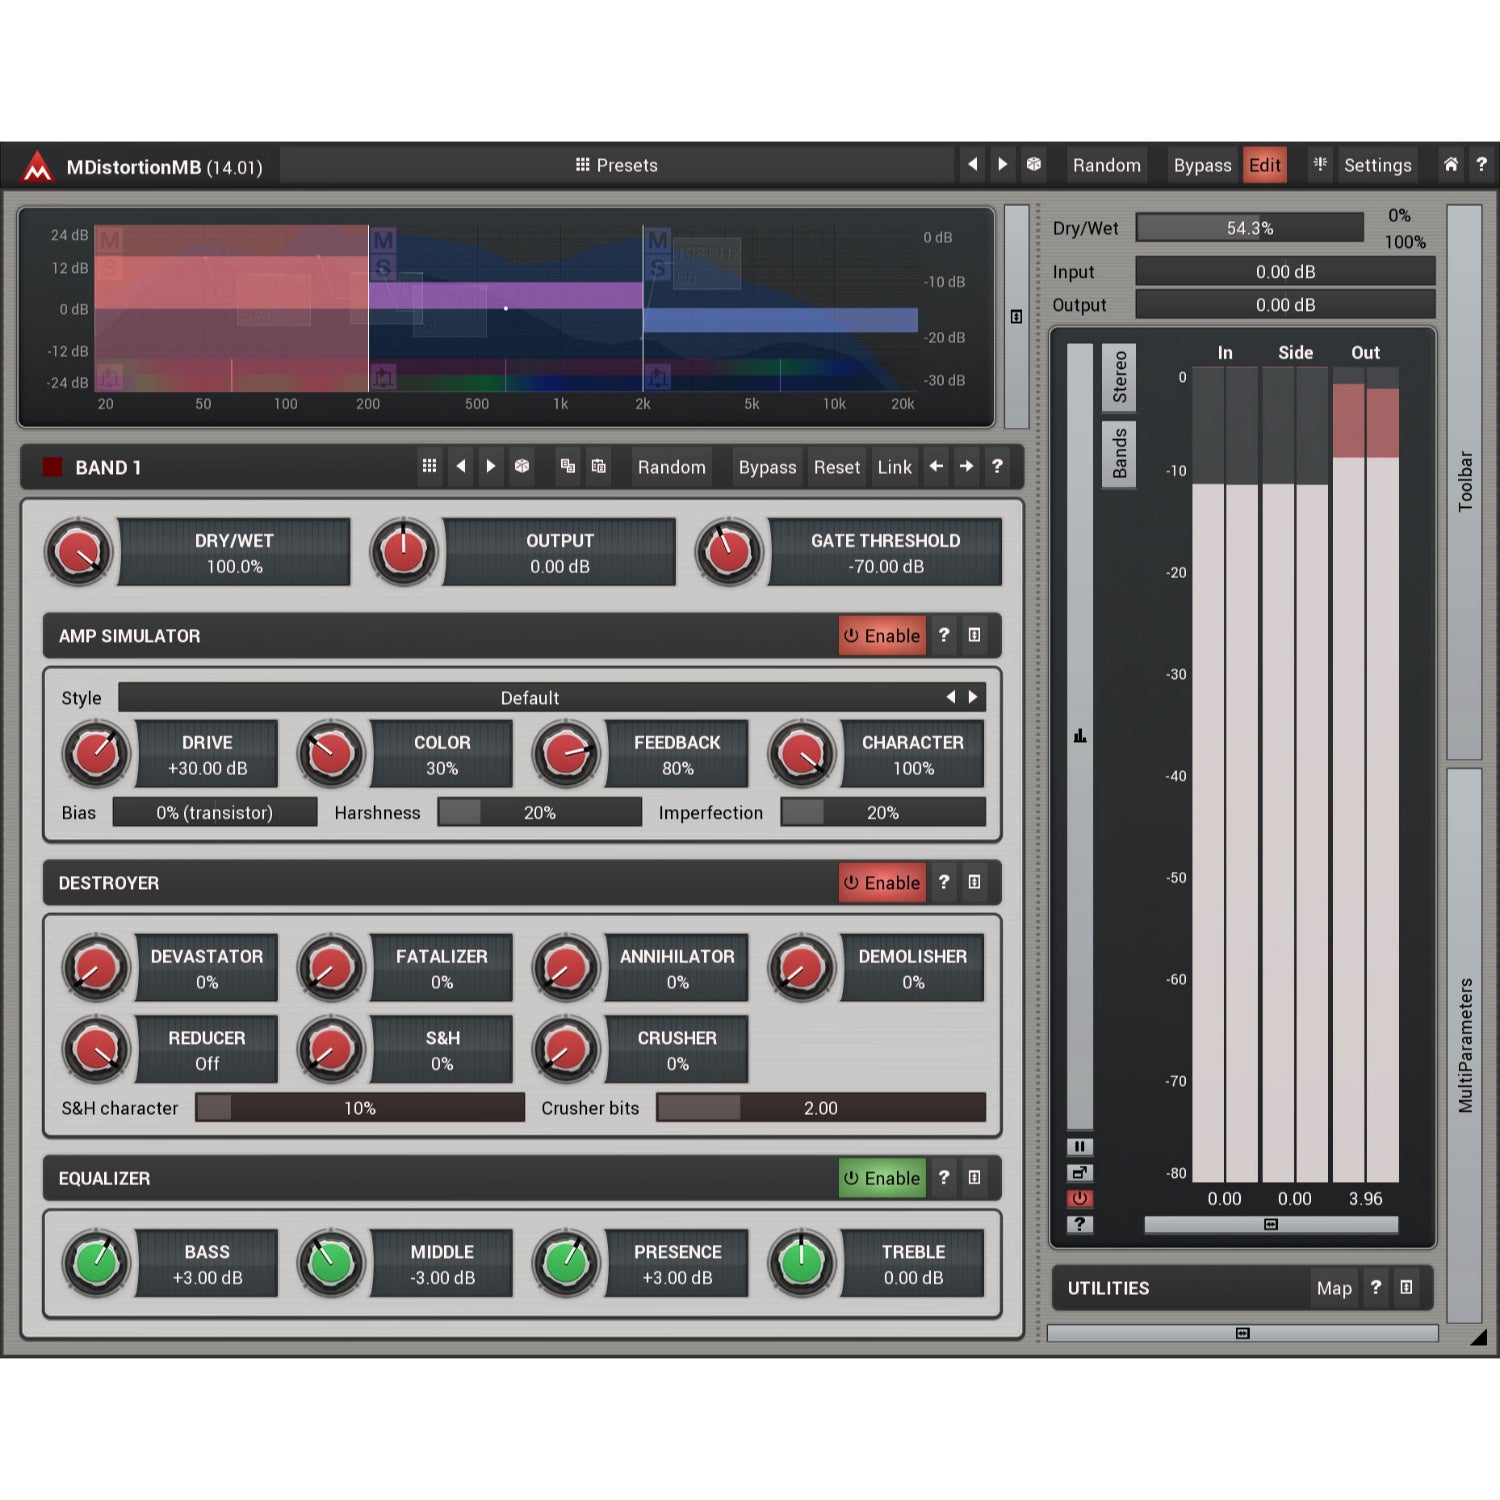Toggle the Amp Simulator Enable button
The image size is (1500, 1500).
point(882,636)
